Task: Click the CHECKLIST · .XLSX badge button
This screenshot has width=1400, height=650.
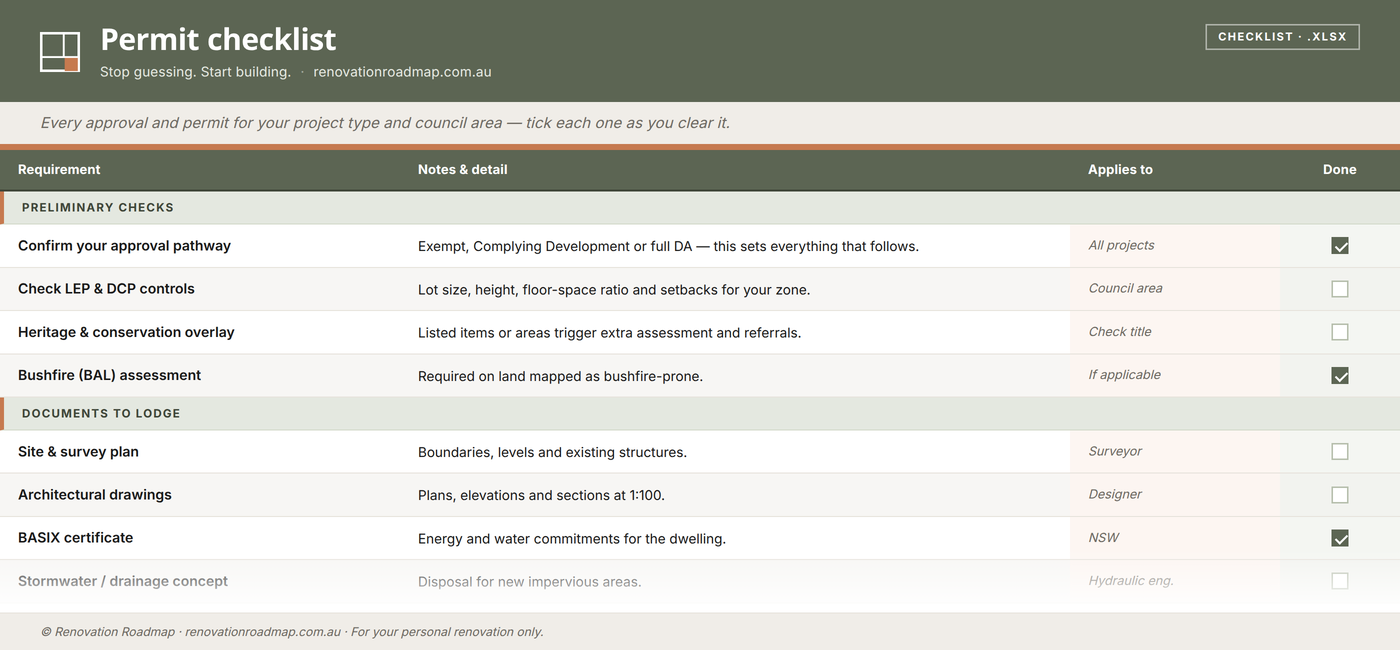Action: [x=1282, y=37]
